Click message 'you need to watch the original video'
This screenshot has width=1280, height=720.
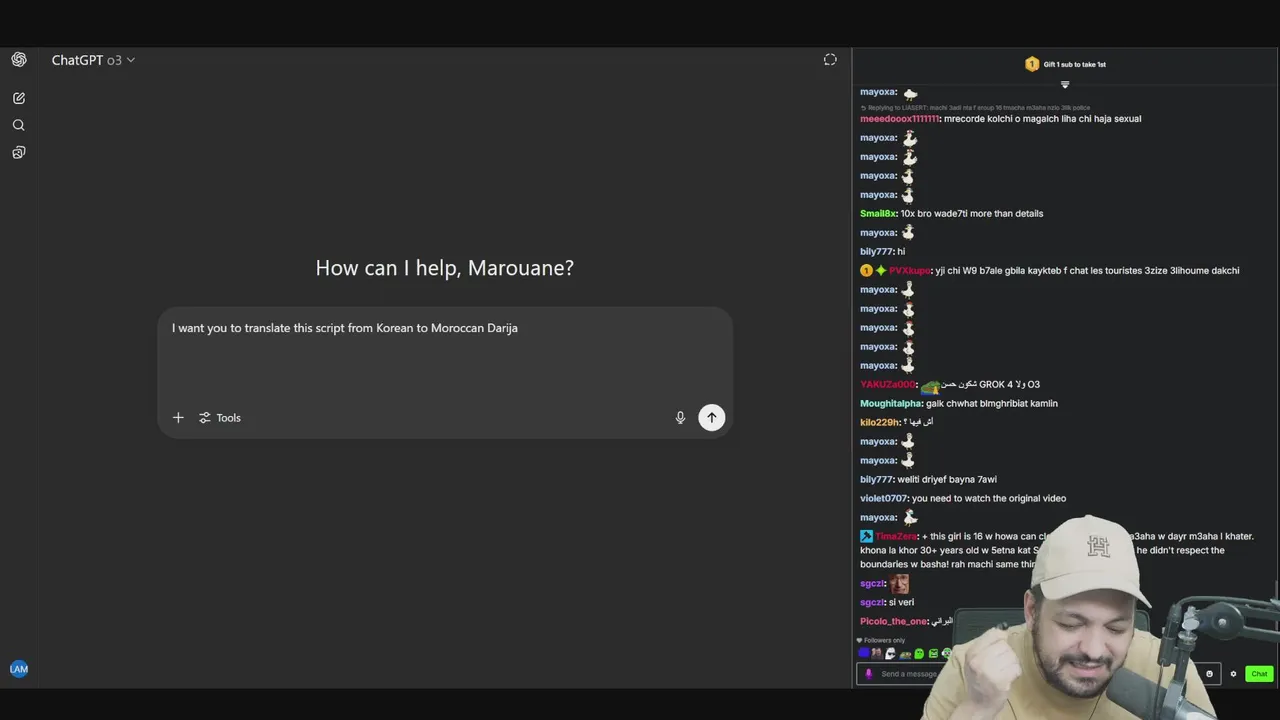pyautogui.click(x=989, y=499)
